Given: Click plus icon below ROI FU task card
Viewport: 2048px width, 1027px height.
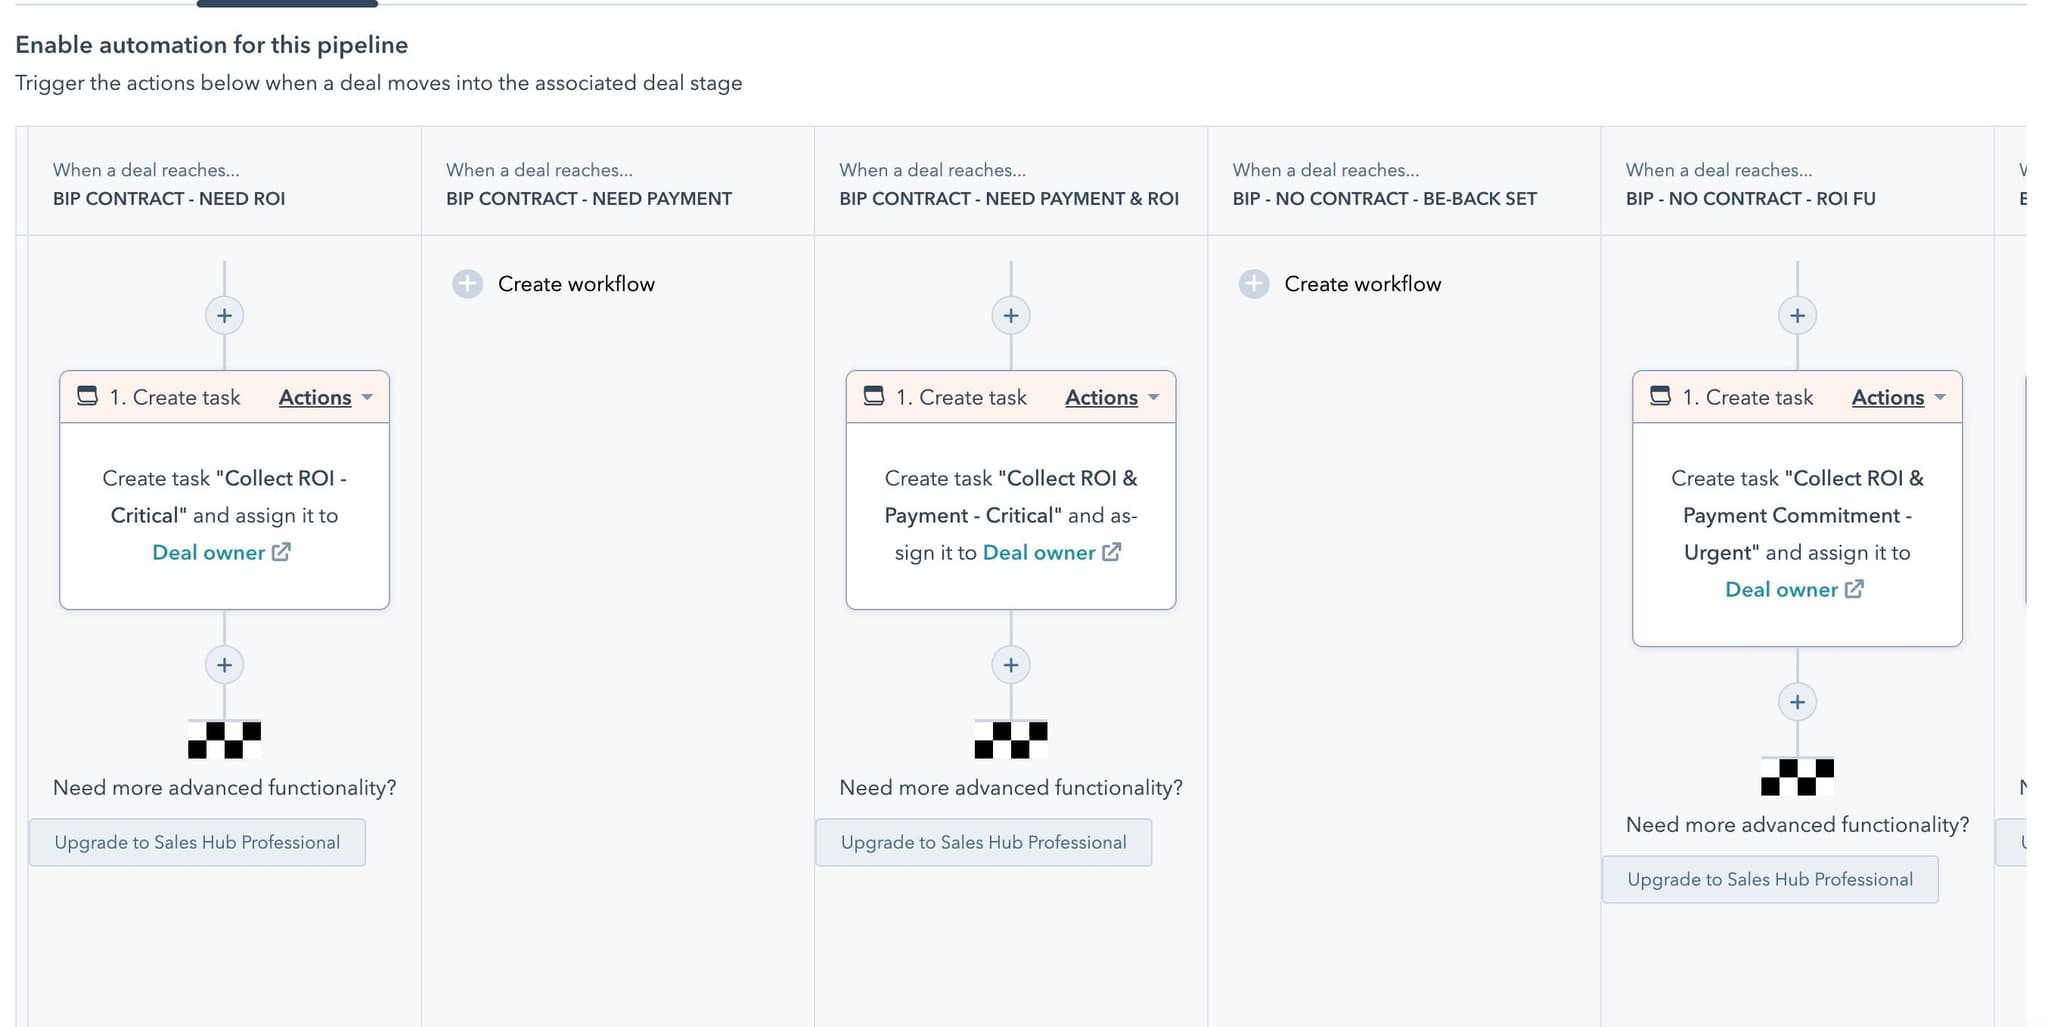Looking at the screenshot, I should click(1797, 702).
